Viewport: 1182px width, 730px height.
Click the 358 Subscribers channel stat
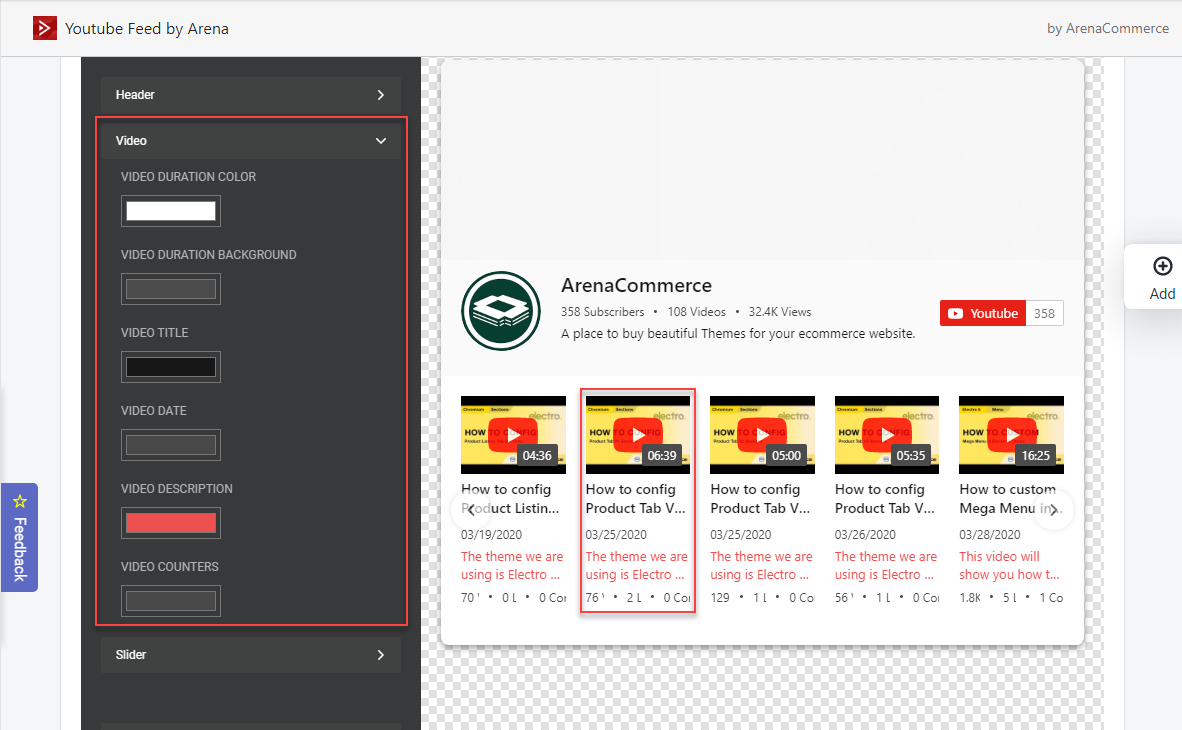pyautogui.click(x=602, y=311)
